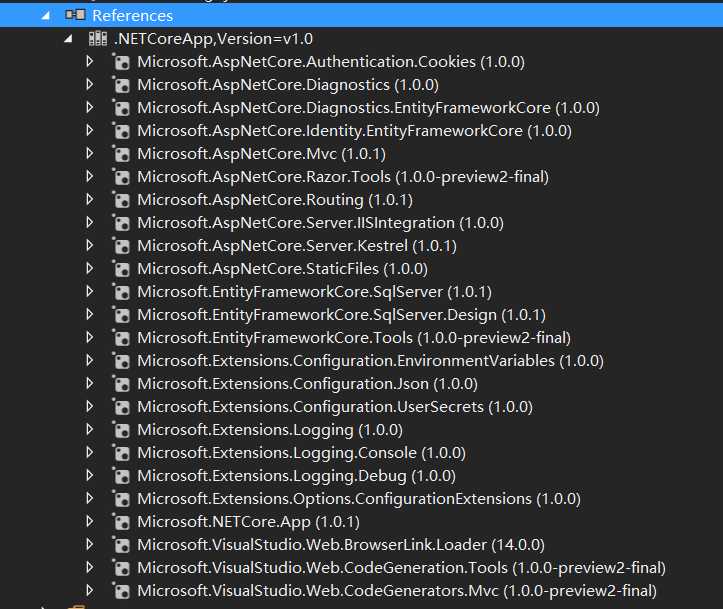Click the Identity.EntityFrameworkCore package icon
This screenshot has height=609, width=723.
coord(122,131)
